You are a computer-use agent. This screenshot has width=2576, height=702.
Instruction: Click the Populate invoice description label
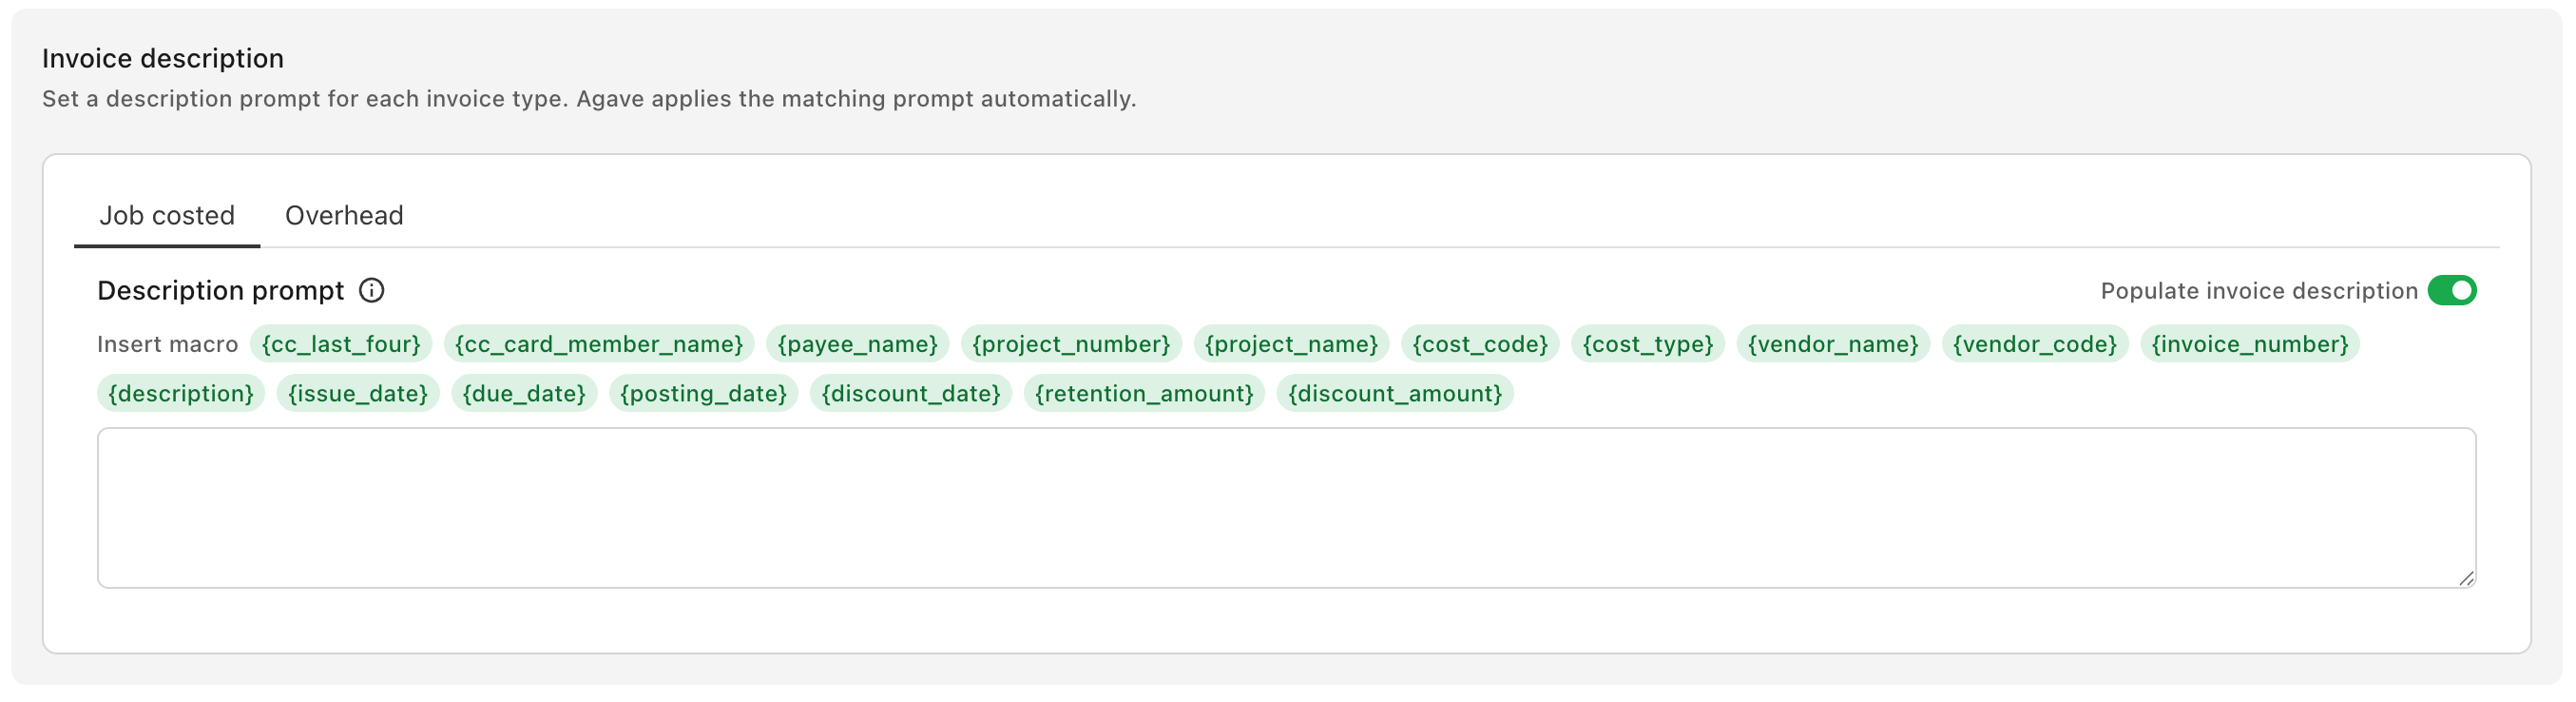tap(2258, 291)
